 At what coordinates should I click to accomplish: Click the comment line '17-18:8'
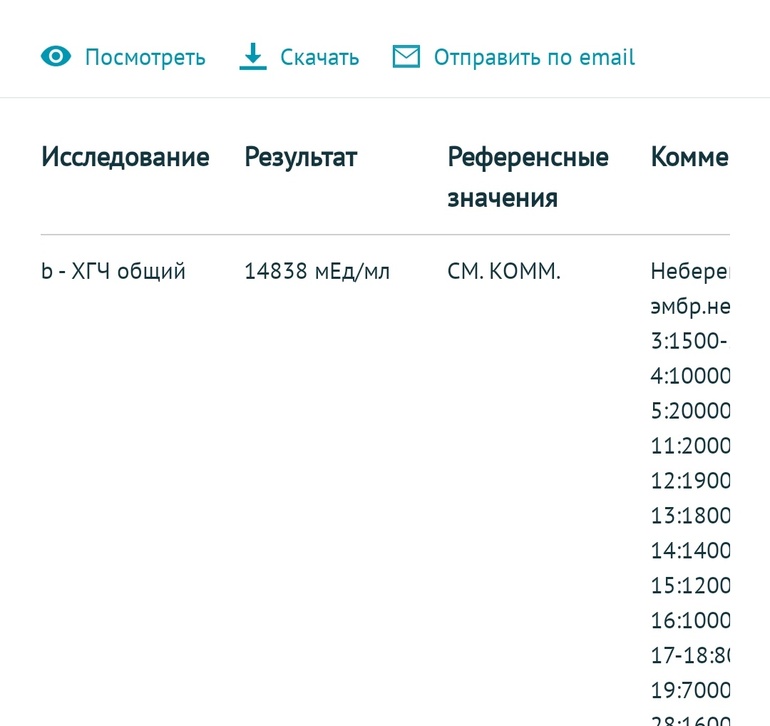tap(690, 655)
